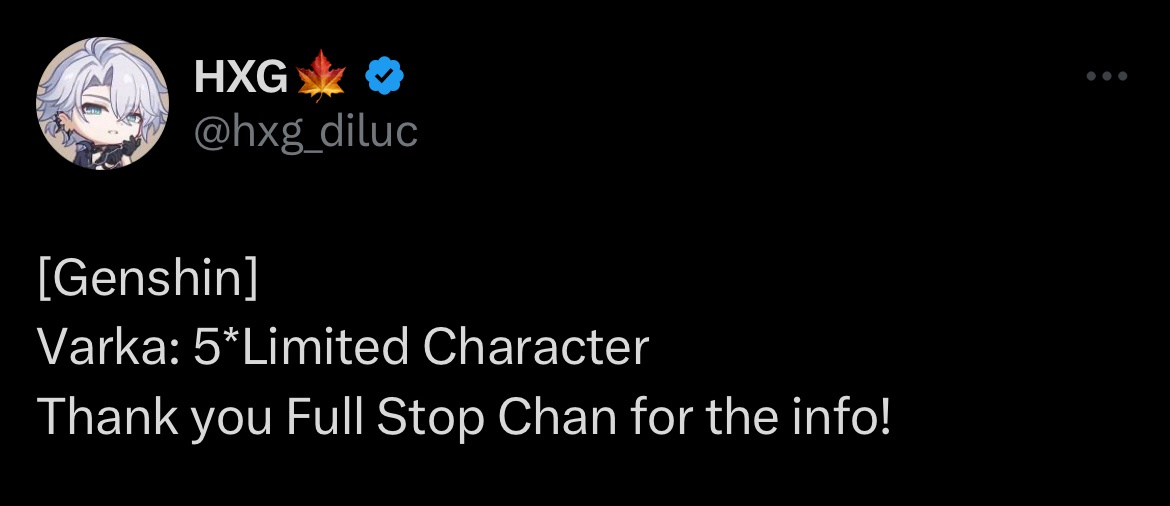Click the word "Character" in the post

[536, 347]
